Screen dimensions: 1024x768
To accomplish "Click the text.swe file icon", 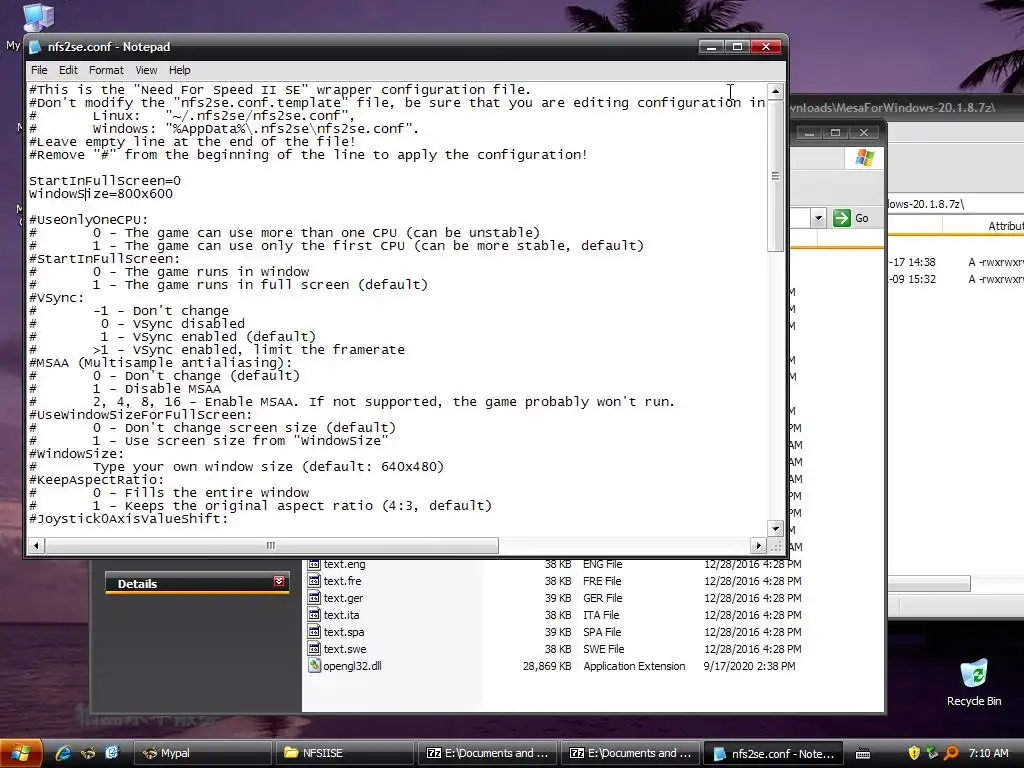I will click(x=314, y=648).
